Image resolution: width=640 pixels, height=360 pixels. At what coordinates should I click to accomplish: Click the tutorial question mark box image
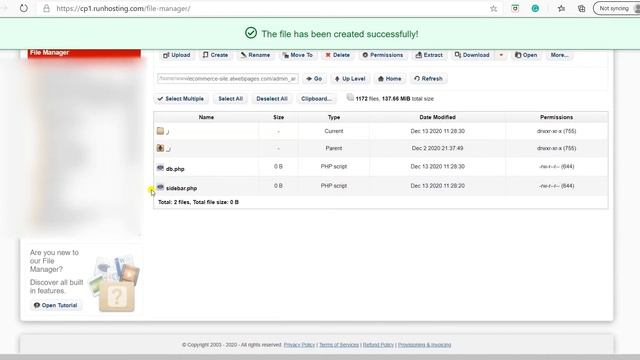pyautogui.click(x=117, y=297)
